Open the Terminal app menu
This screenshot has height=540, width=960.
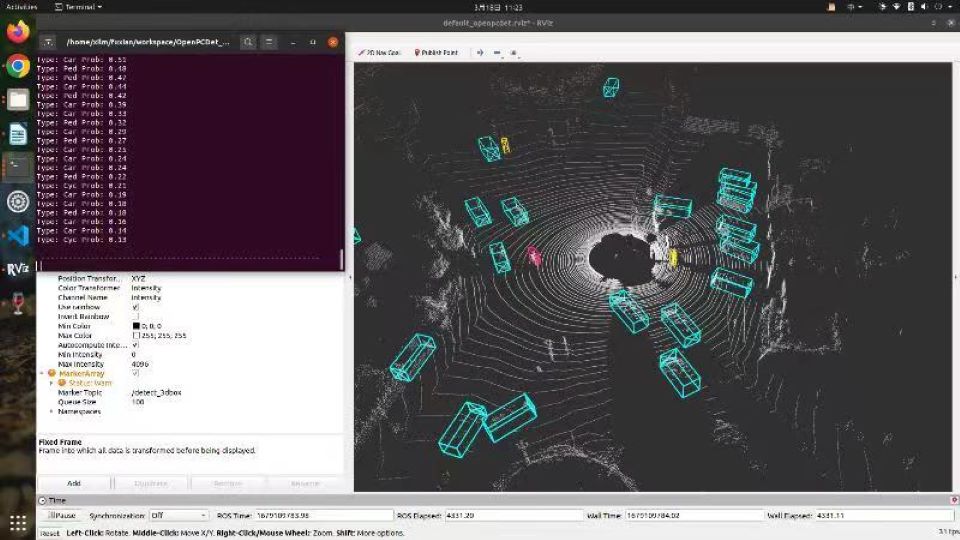[79, 7]
